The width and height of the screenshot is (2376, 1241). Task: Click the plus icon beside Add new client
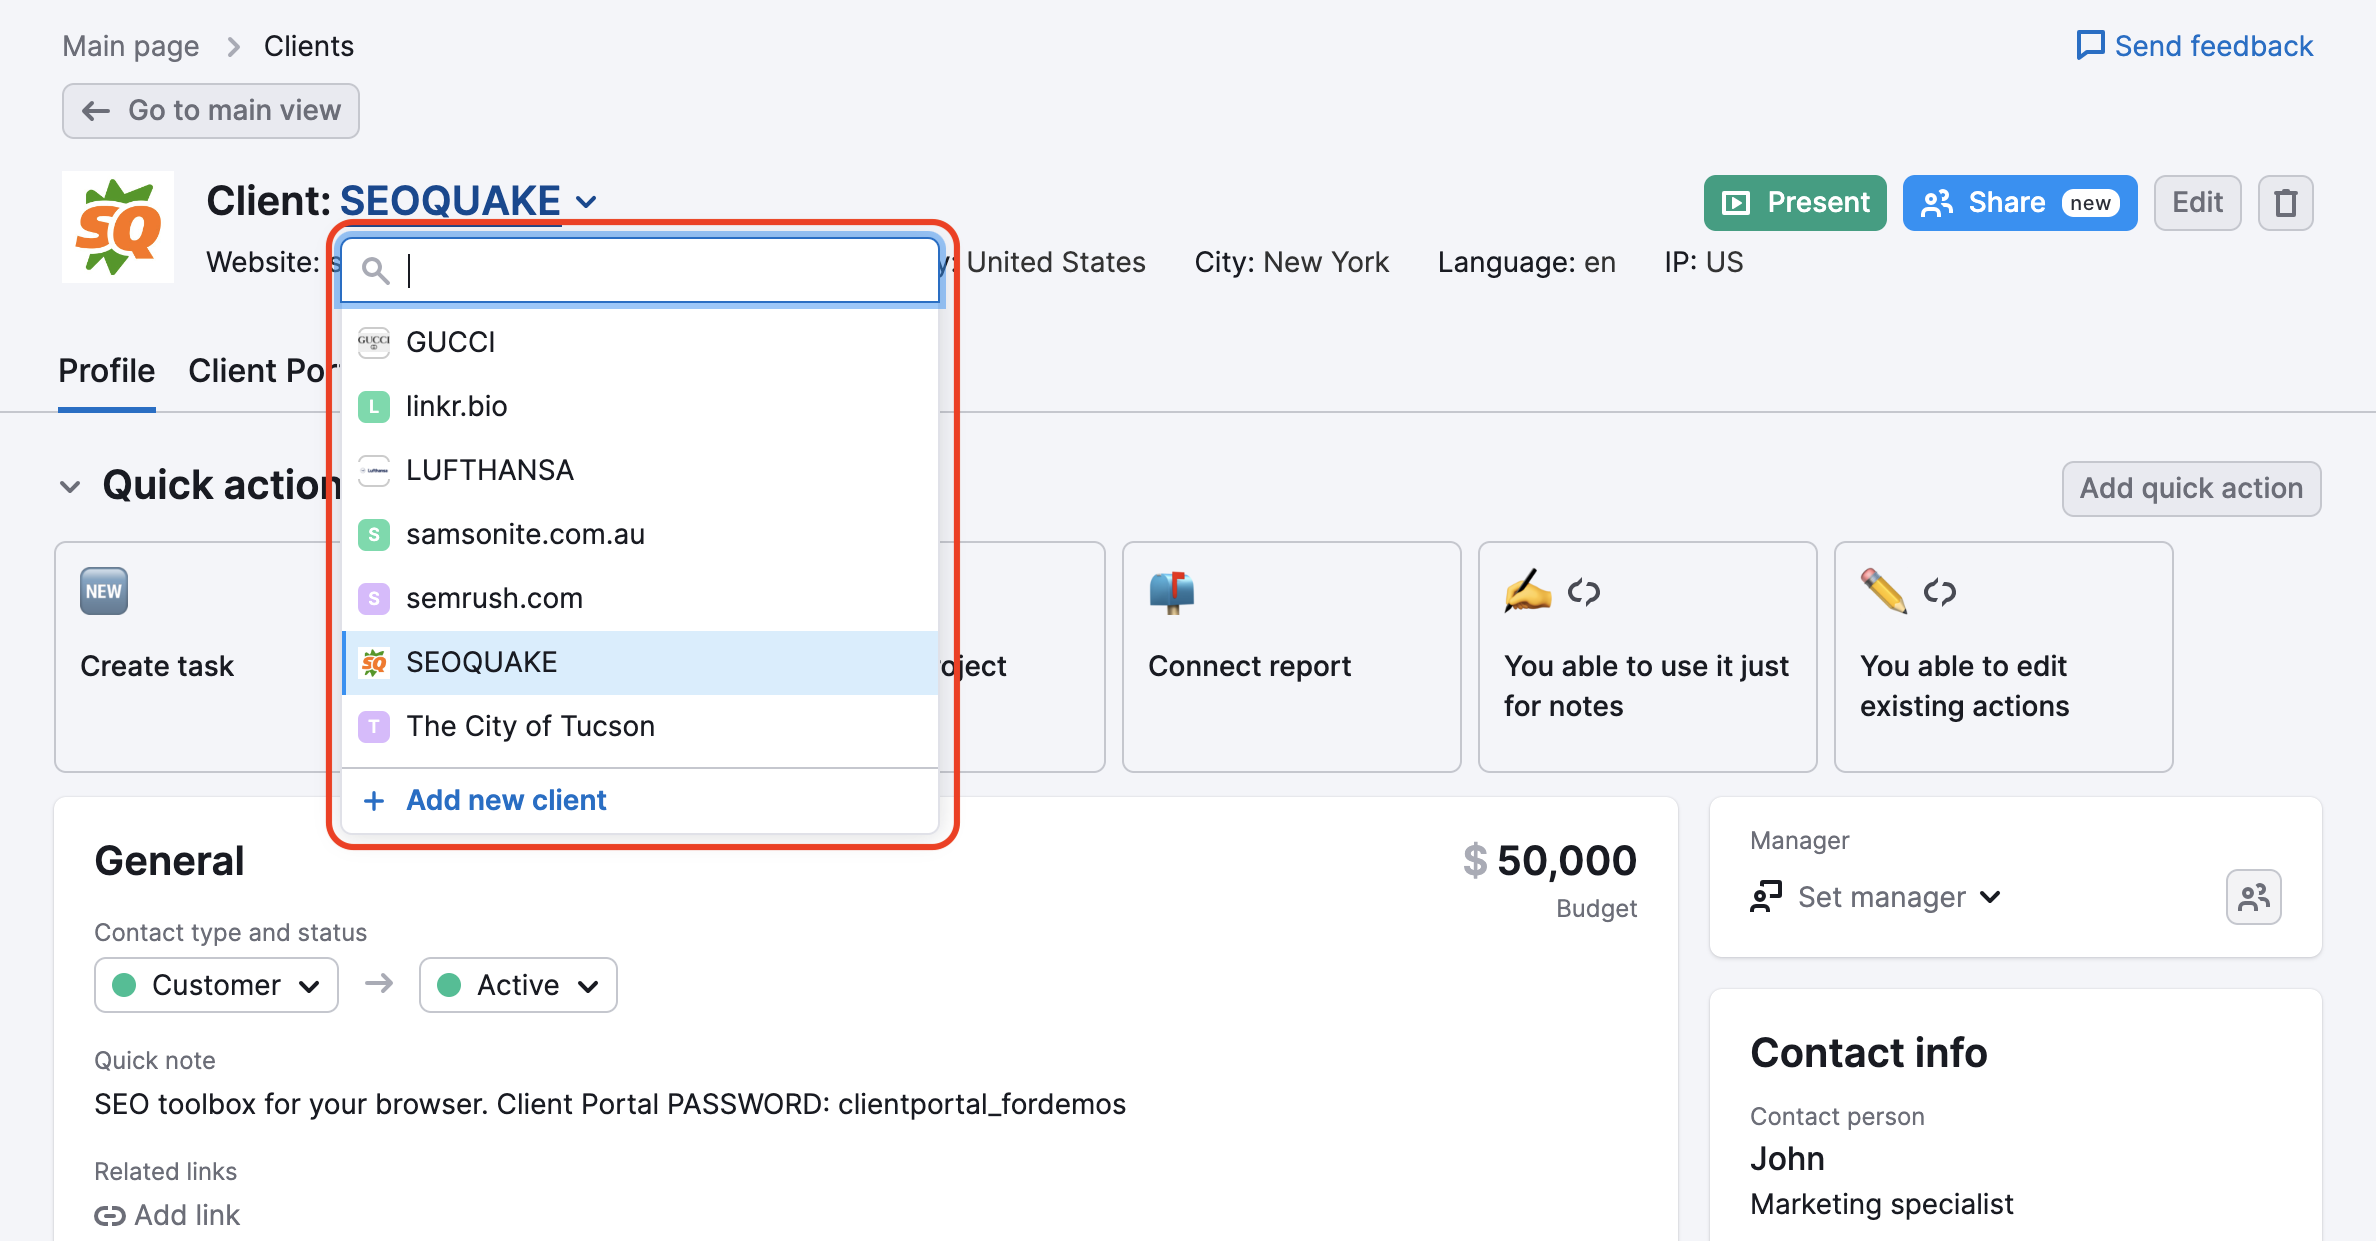pos(374,800)
